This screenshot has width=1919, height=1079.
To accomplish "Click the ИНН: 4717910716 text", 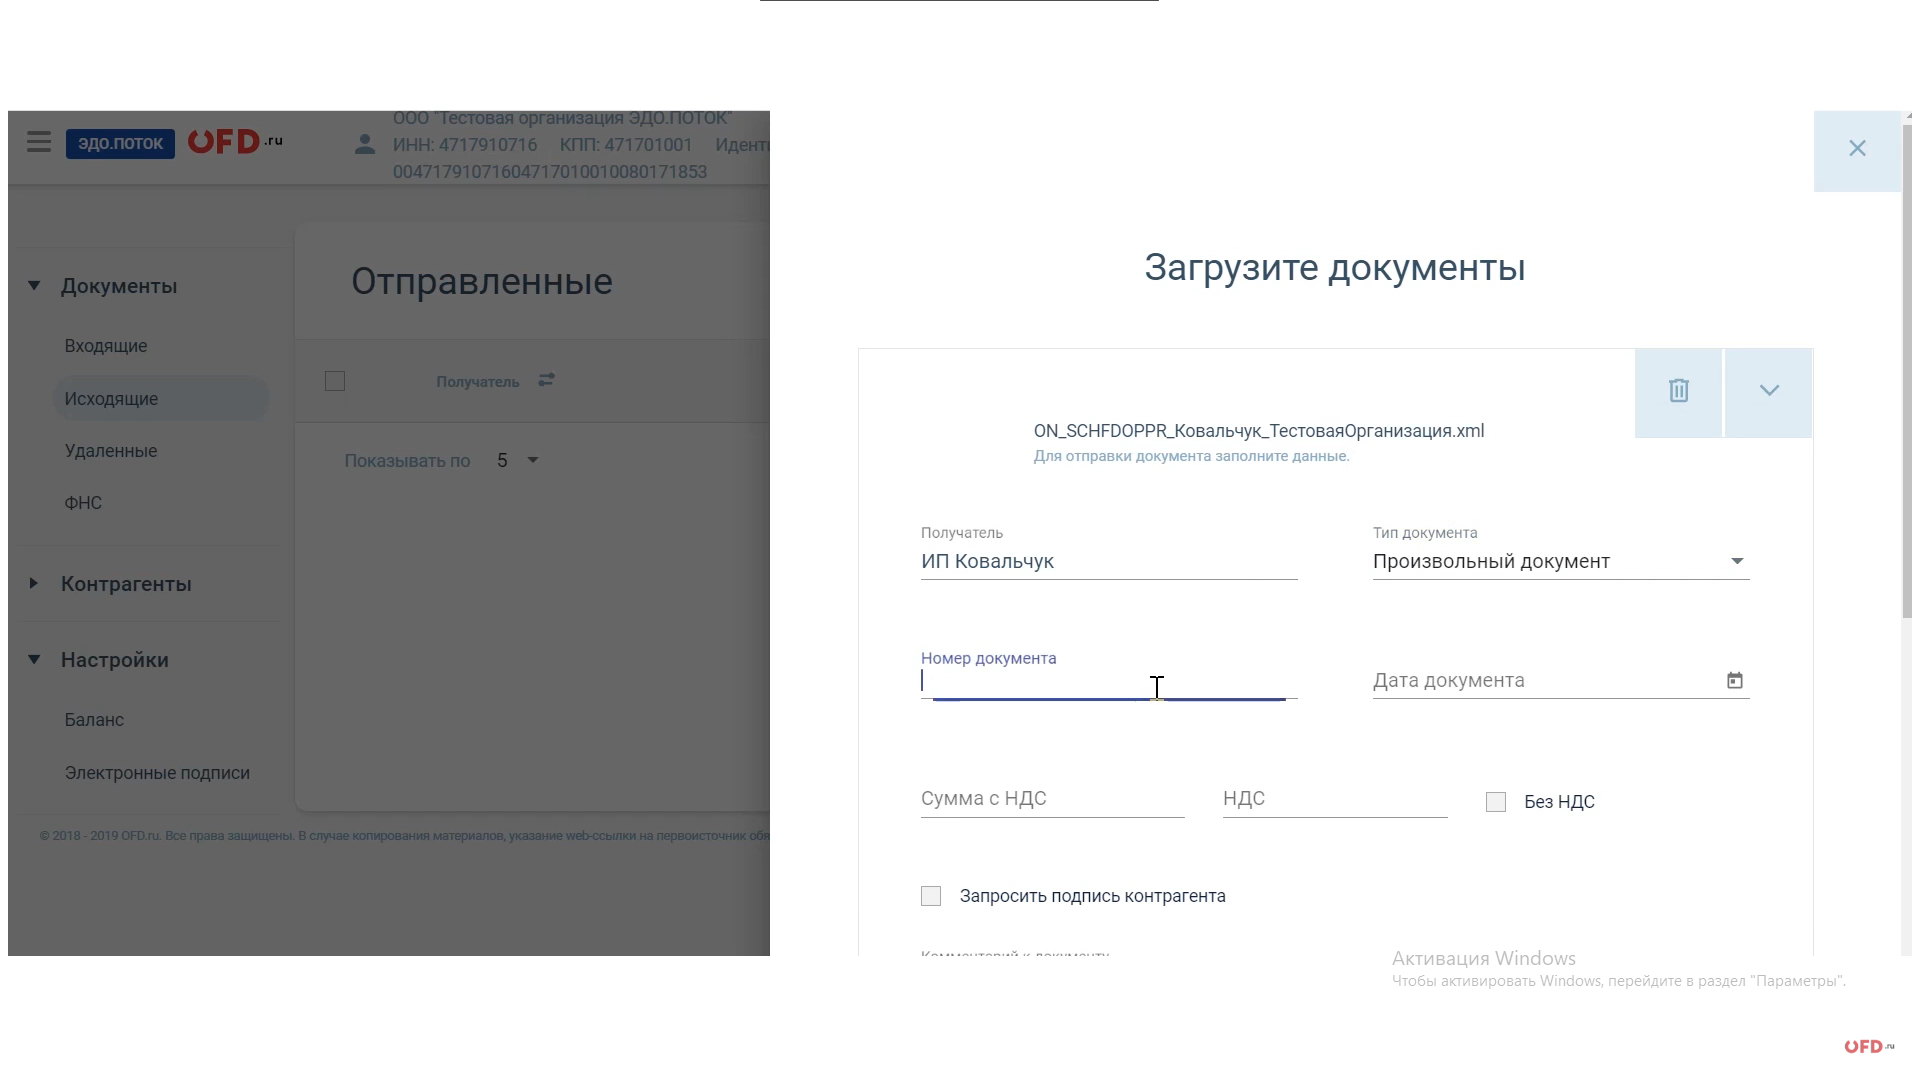I will coord(465,145).
